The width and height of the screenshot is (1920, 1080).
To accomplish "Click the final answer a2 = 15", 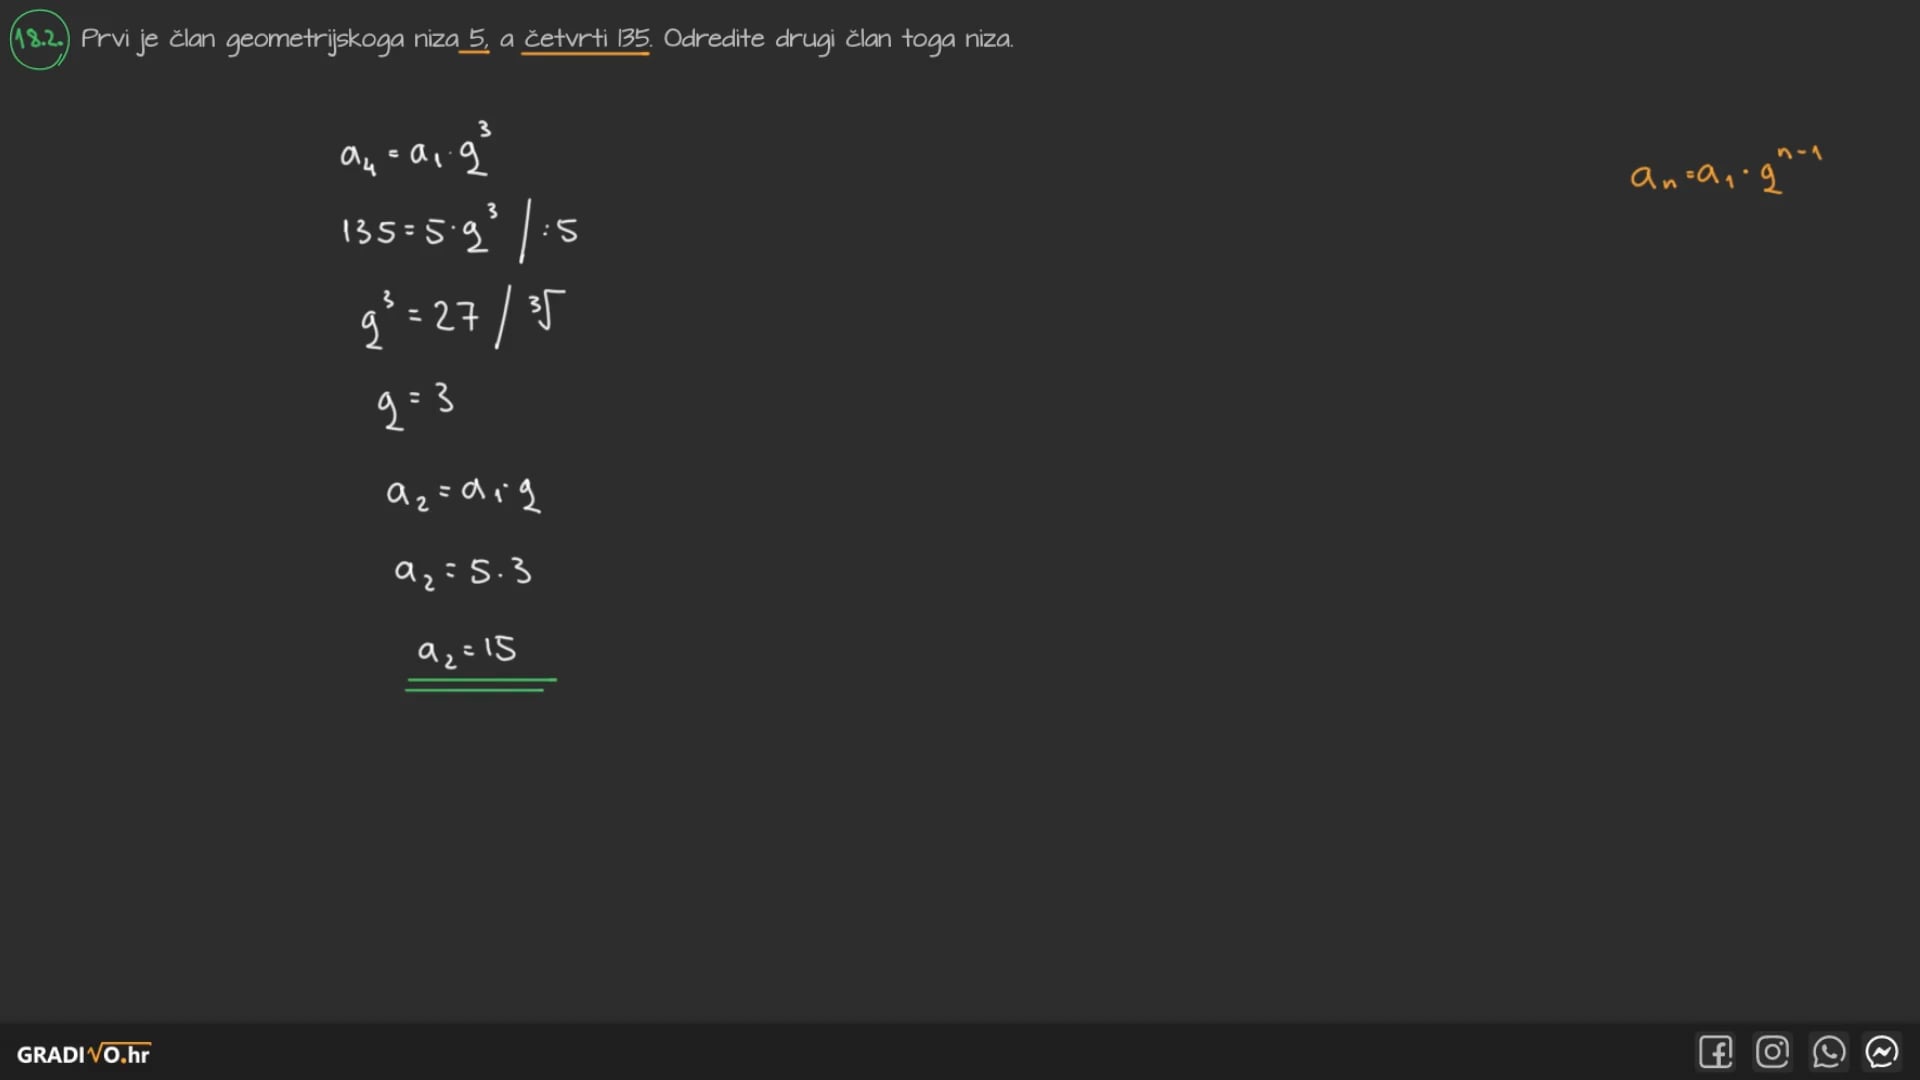I will pyautogui.click(x=467, y=651).
